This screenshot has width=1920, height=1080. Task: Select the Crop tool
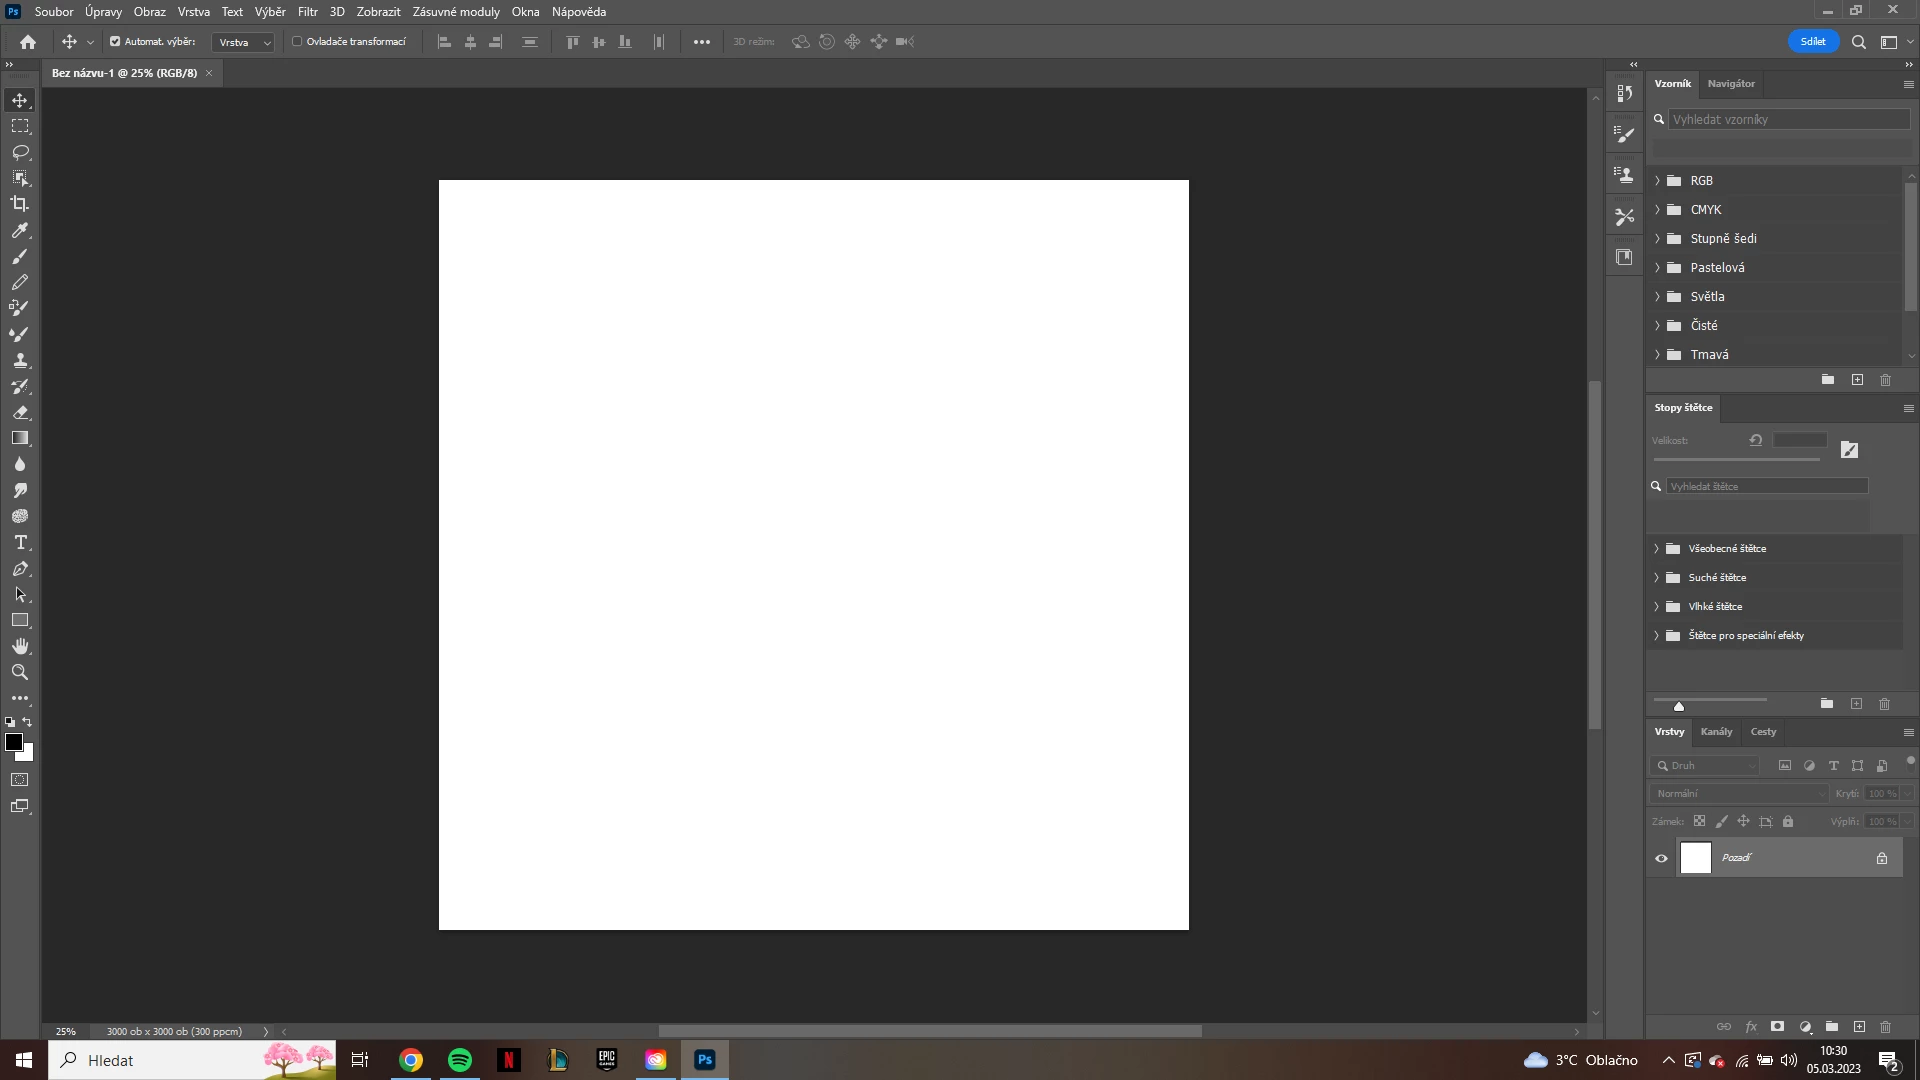(x=20, y=204)
